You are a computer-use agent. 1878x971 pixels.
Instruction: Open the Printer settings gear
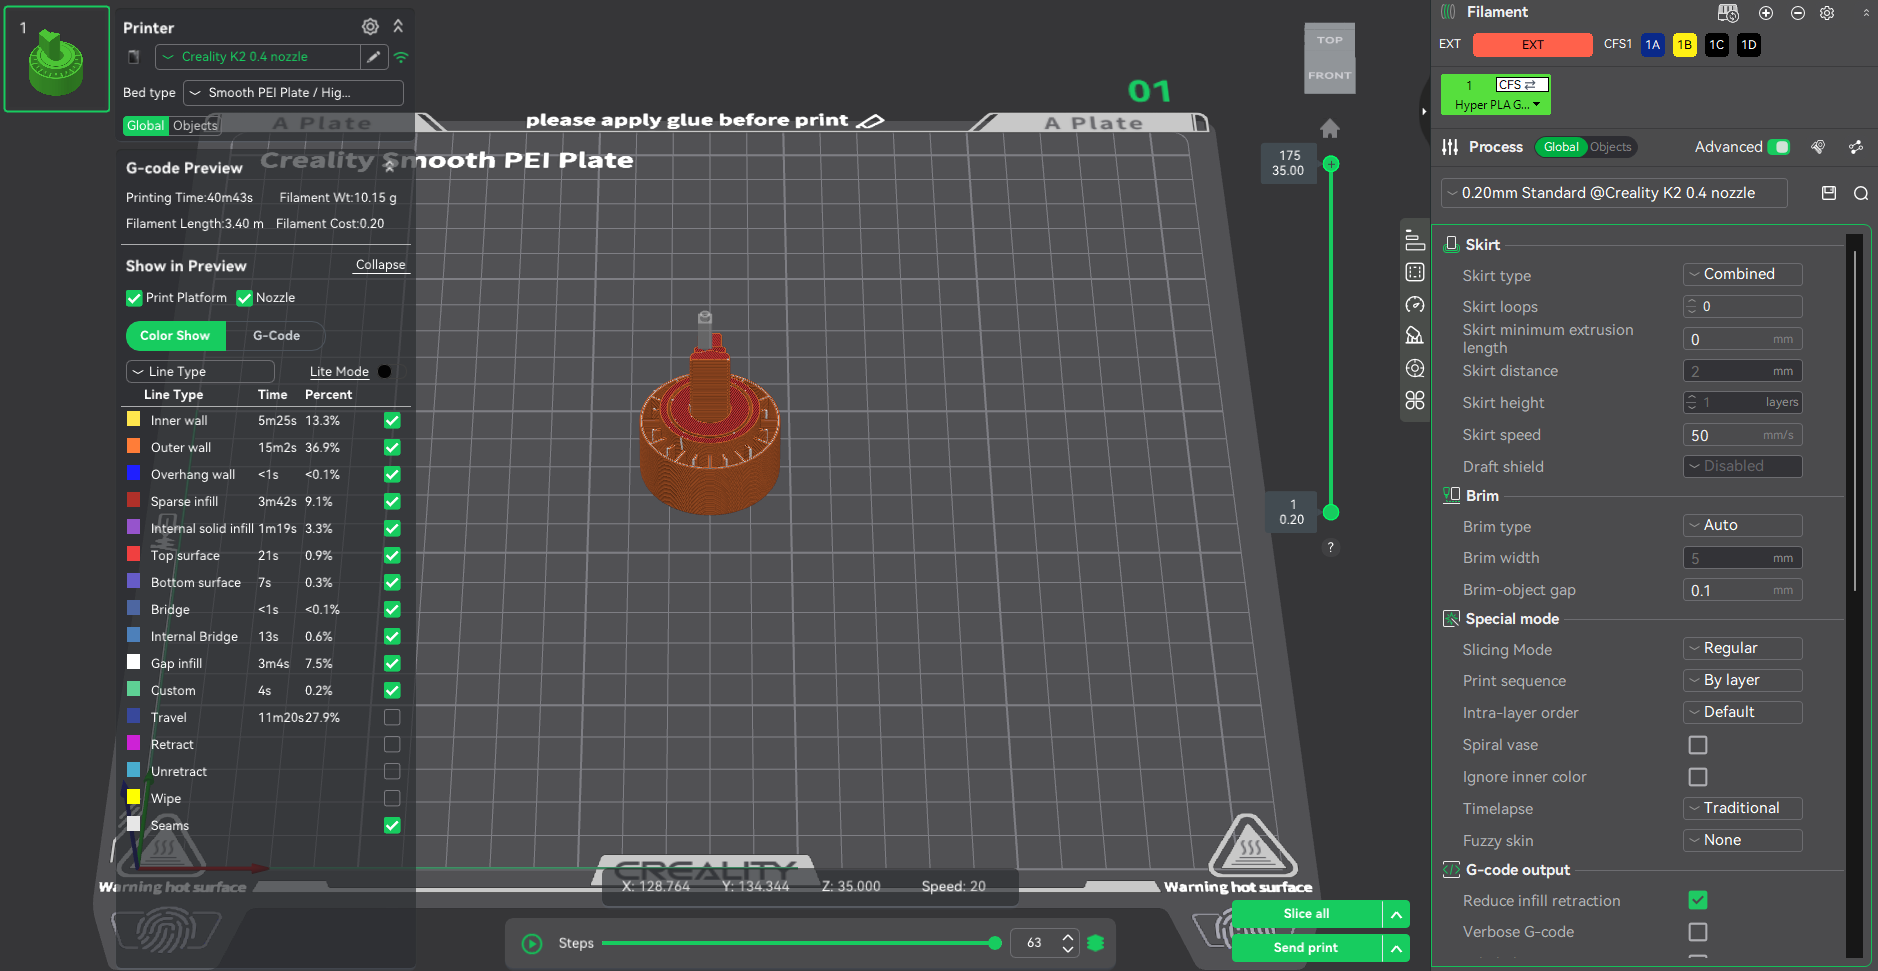370,27
